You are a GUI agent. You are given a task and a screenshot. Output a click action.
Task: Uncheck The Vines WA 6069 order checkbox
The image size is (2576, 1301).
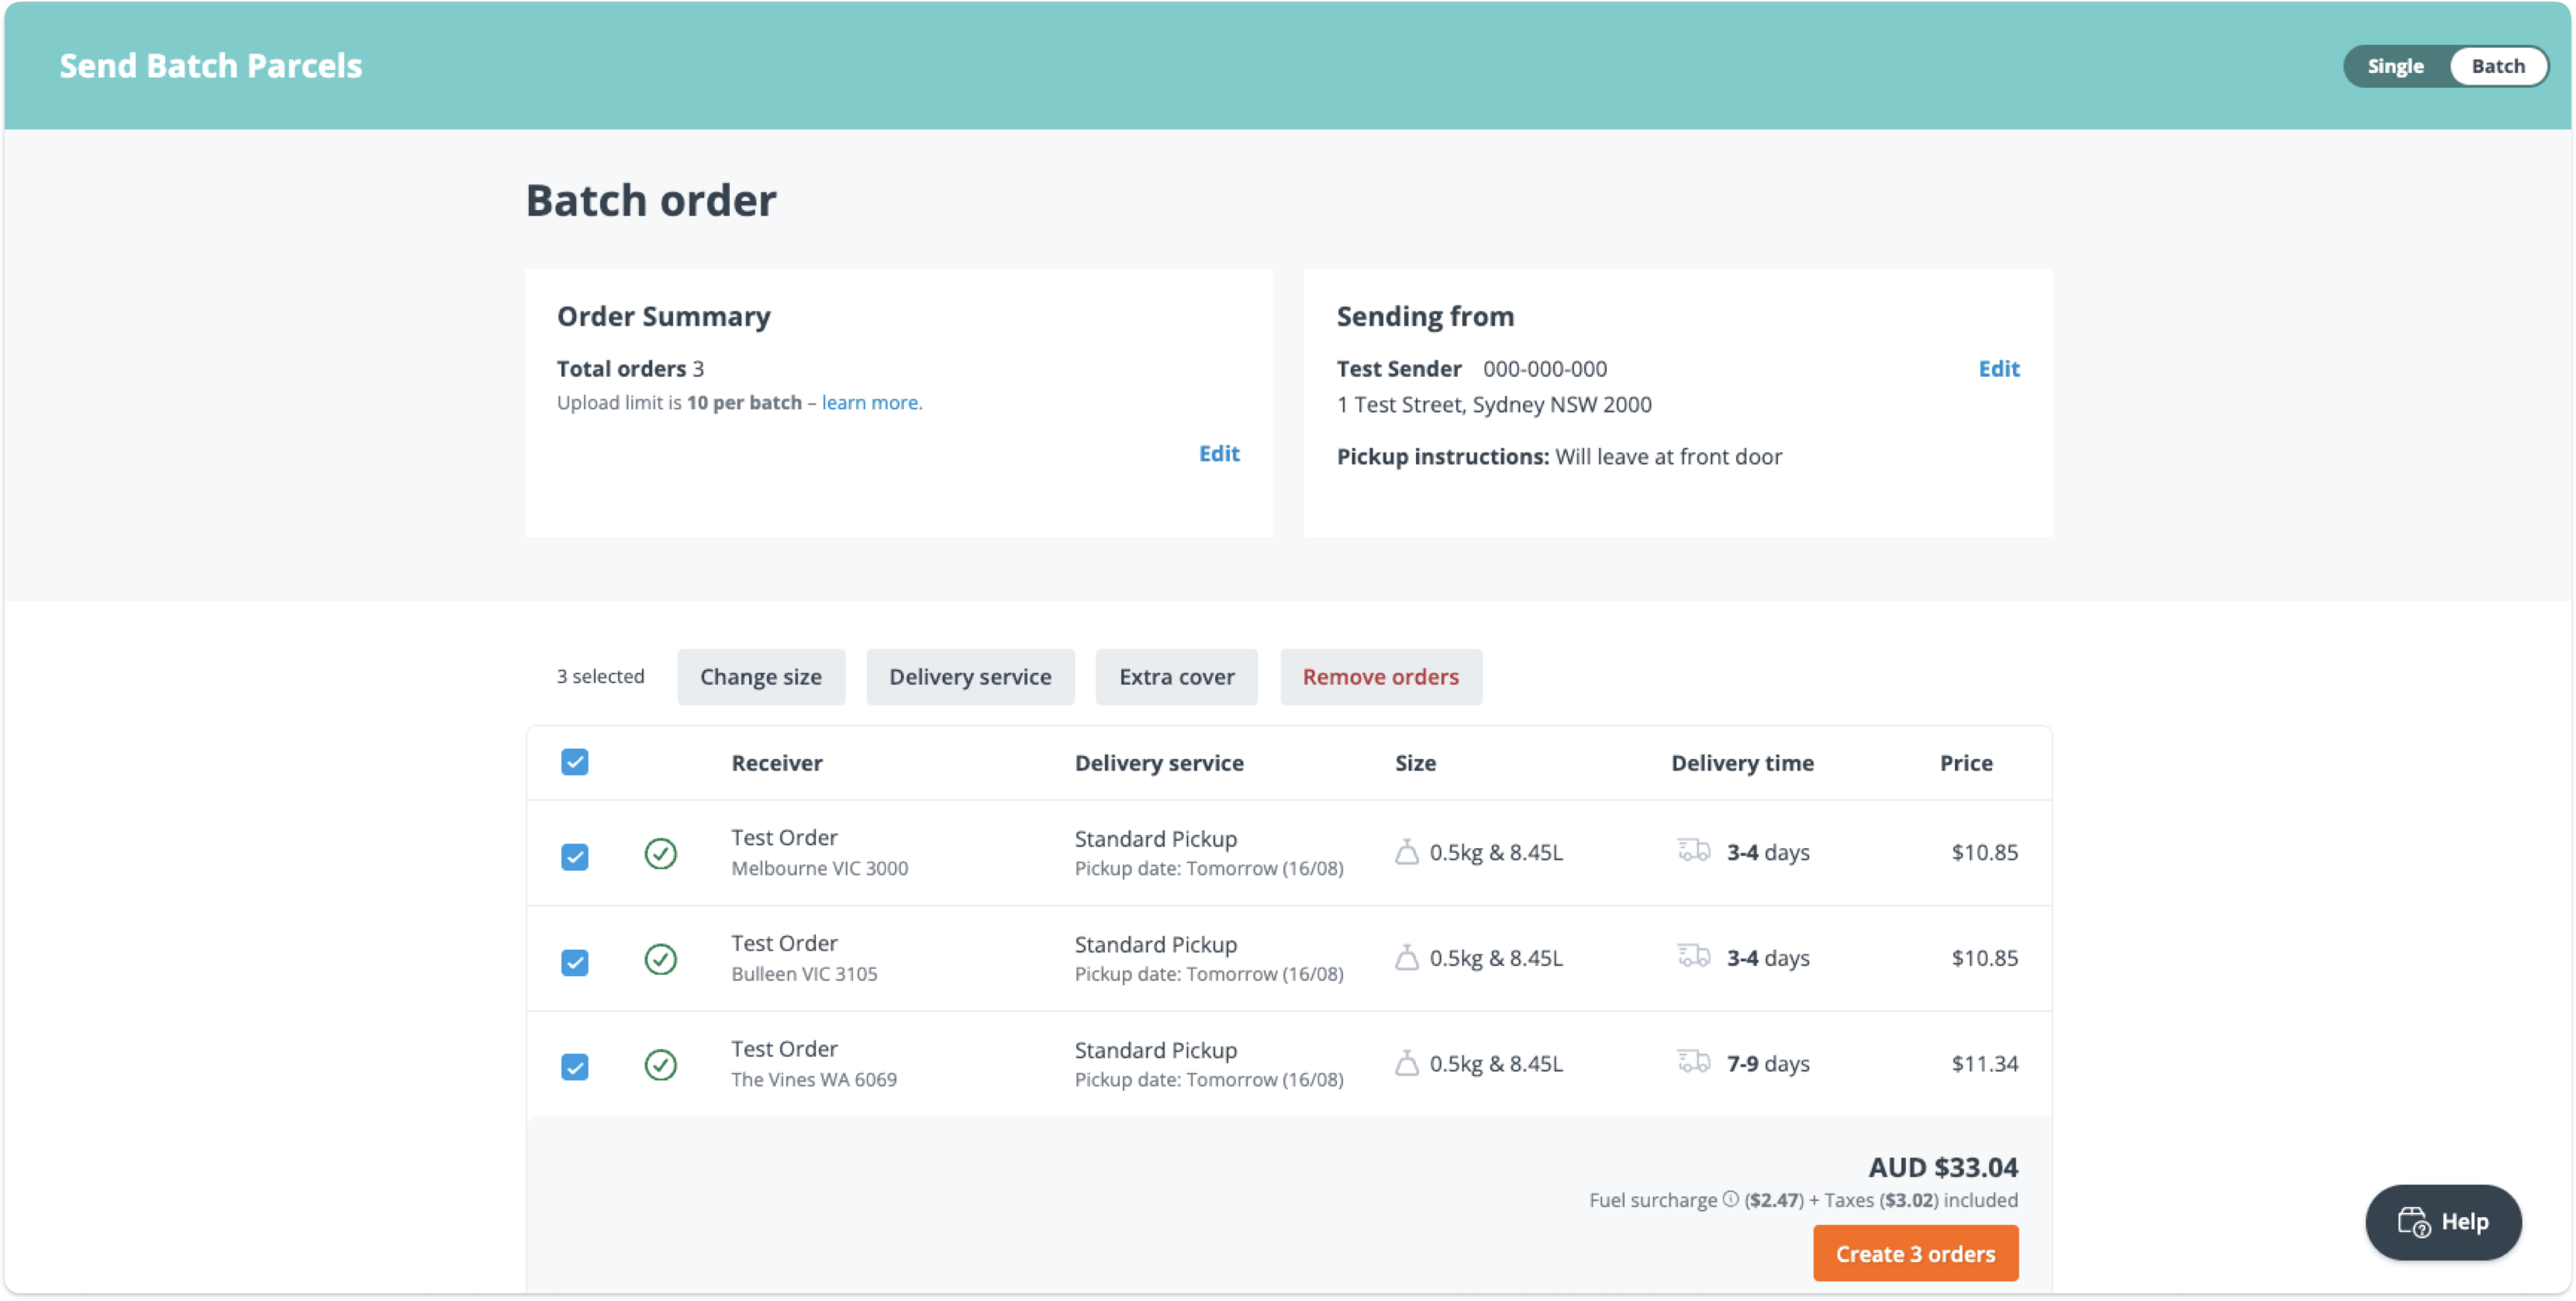coord(574,1067)
